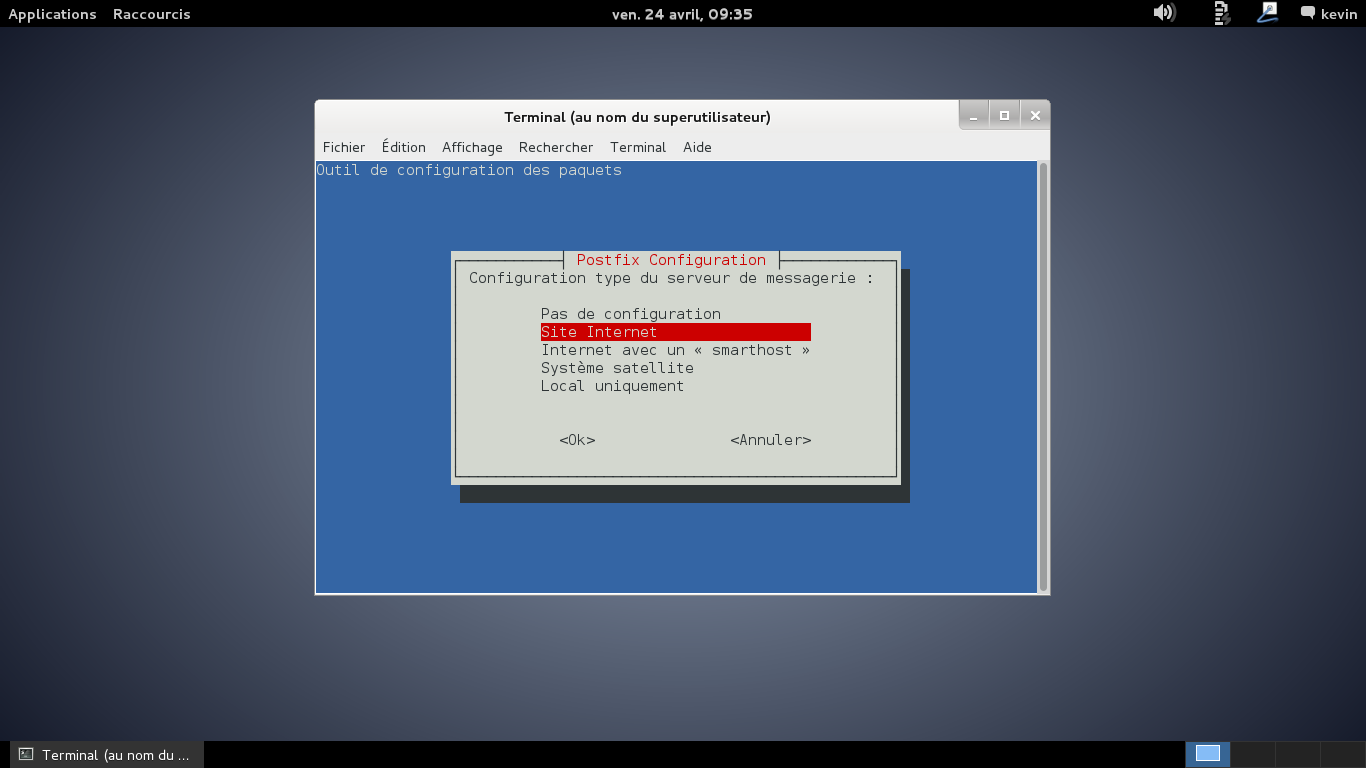Viewport: 1366px width, 768px height.
Task: Select the highlighted 'Site Internet' option
Action: click(x=675, y=332)
